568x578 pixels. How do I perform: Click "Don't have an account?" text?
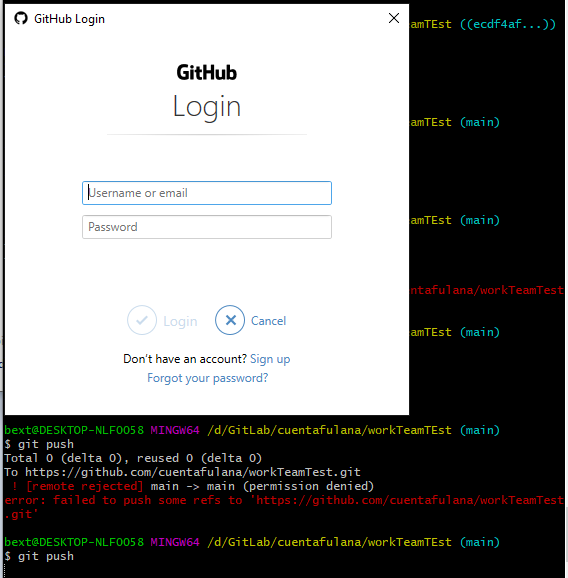185,359
